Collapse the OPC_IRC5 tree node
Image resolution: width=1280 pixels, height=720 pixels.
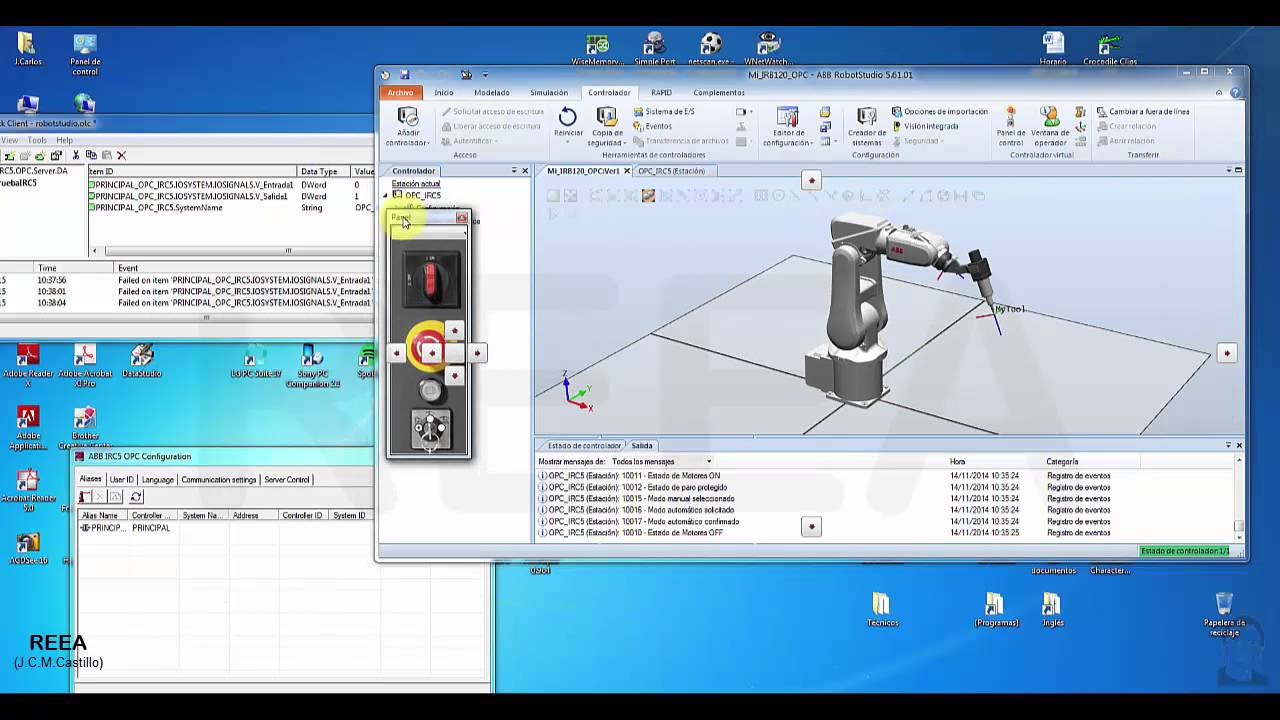pos(387,196)
